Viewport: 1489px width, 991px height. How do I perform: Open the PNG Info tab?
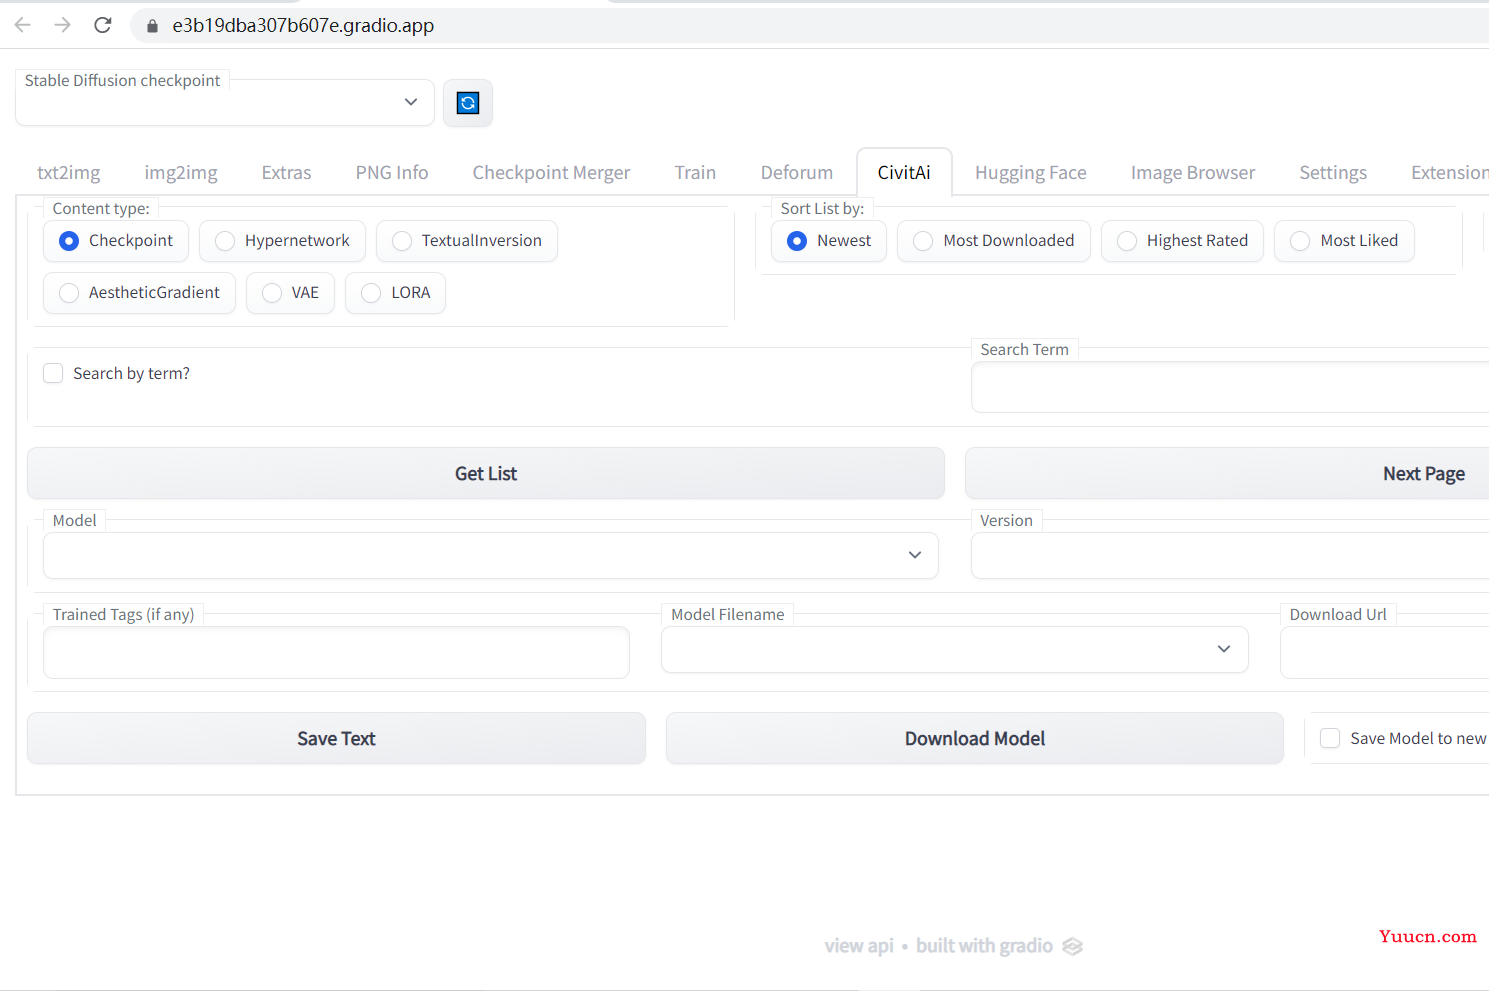(x=392, y=172)
